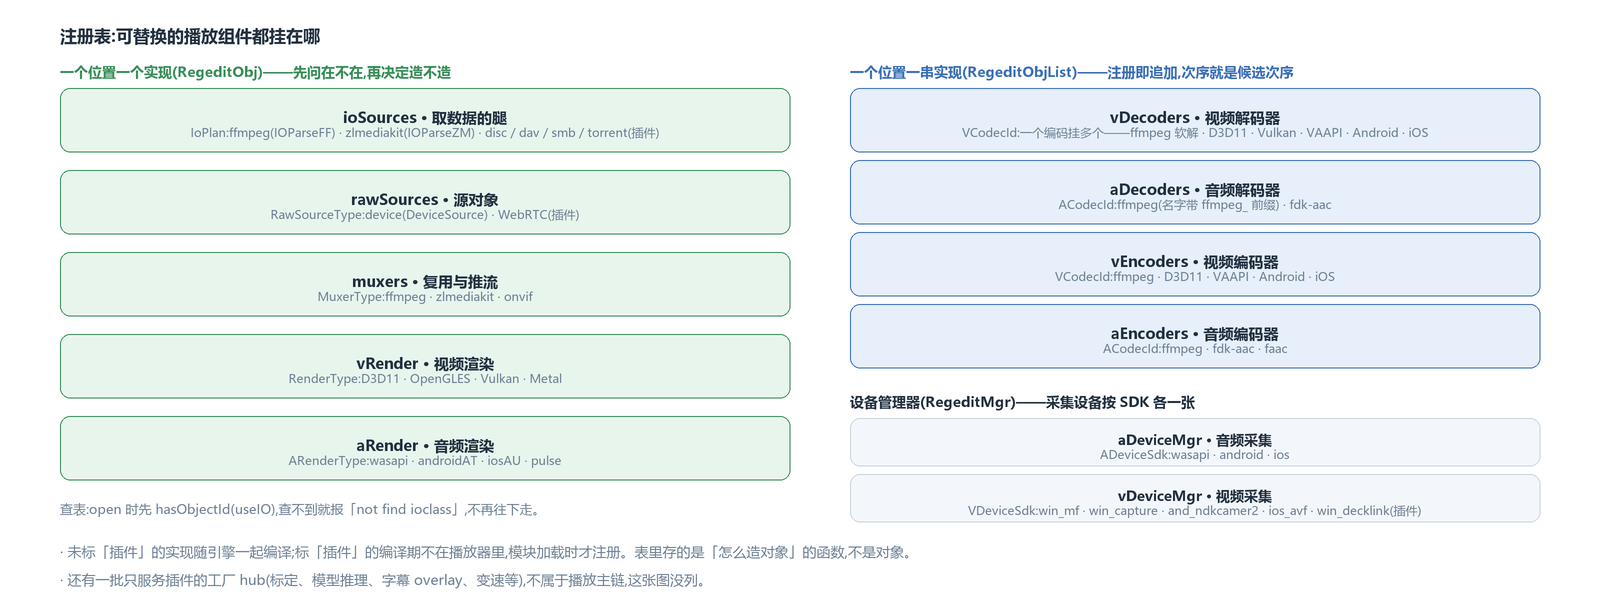Select the vDecoders • 视频解码器 card
This screenshot has height=600, width=1600.
tap(1195, 120)
